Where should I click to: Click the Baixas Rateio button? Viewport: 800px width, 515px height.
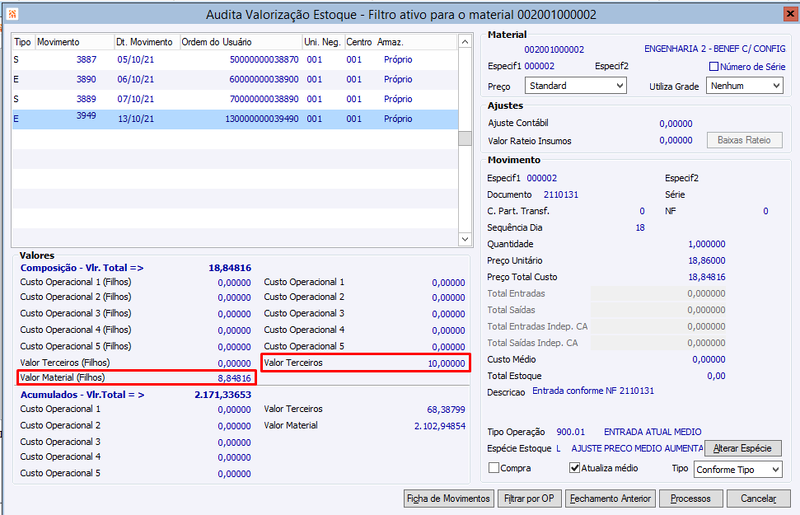click(744, 140)
